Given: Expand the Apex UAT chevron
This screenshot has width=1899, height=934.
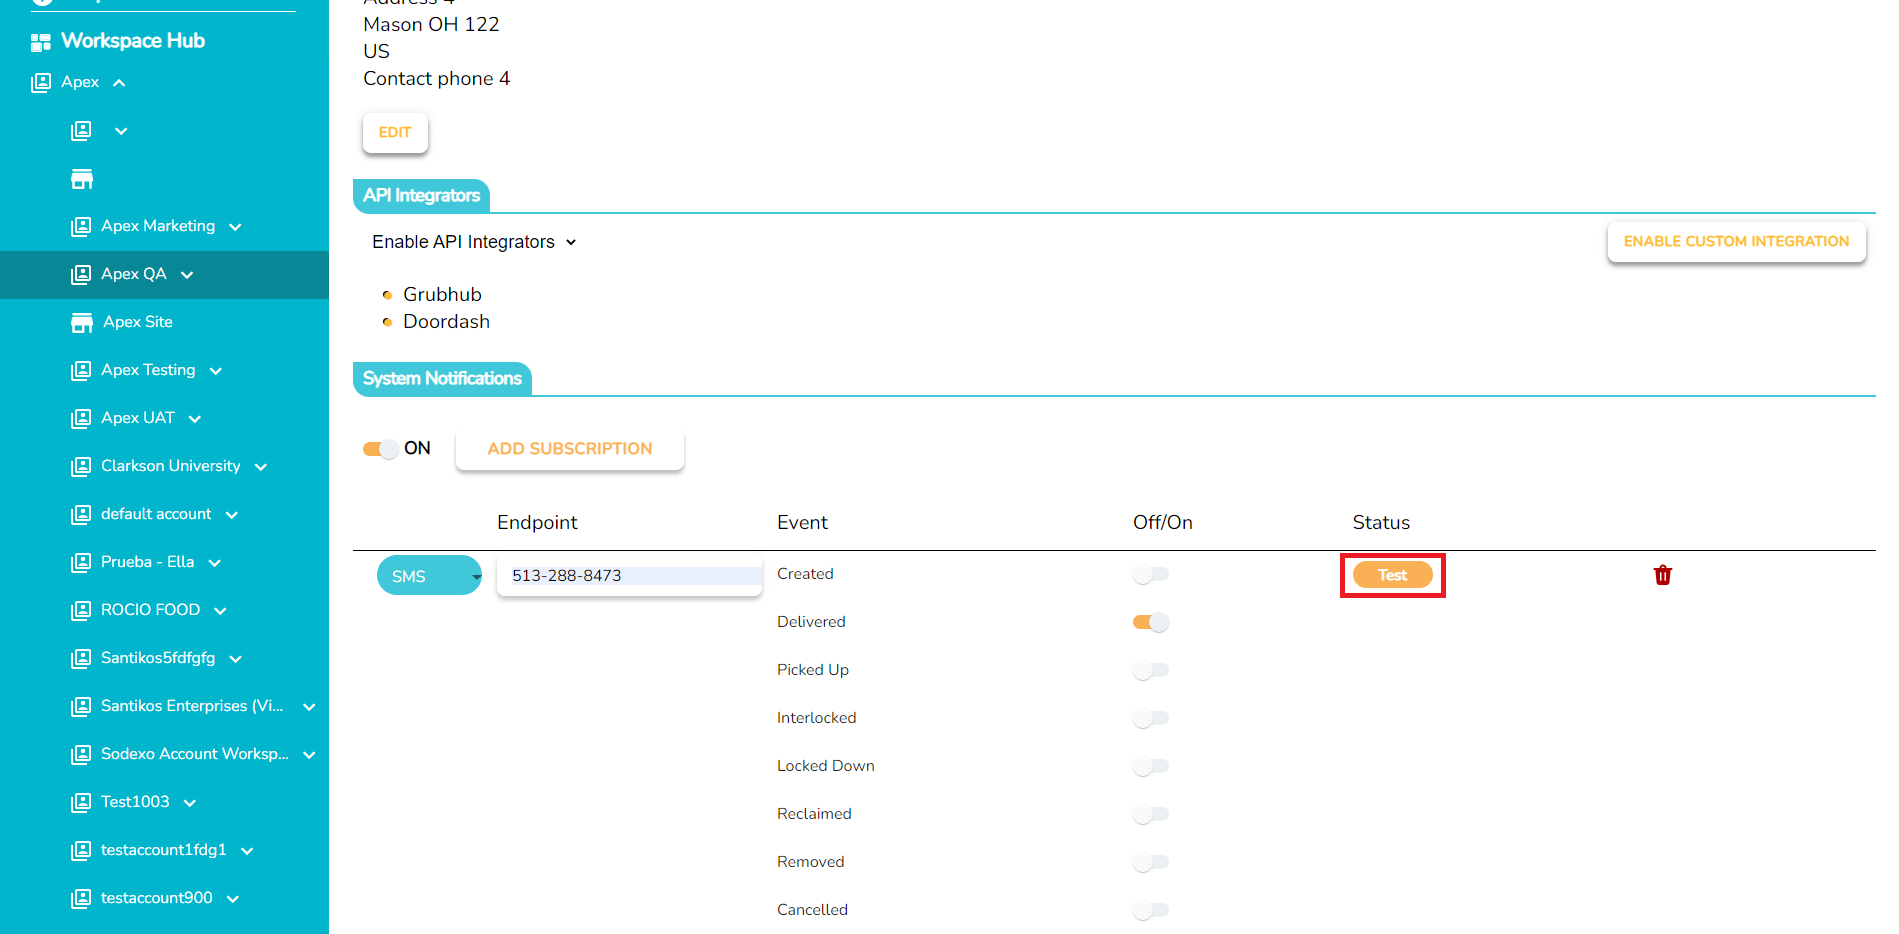Looking at the screenshot, I should coord(195,419).
